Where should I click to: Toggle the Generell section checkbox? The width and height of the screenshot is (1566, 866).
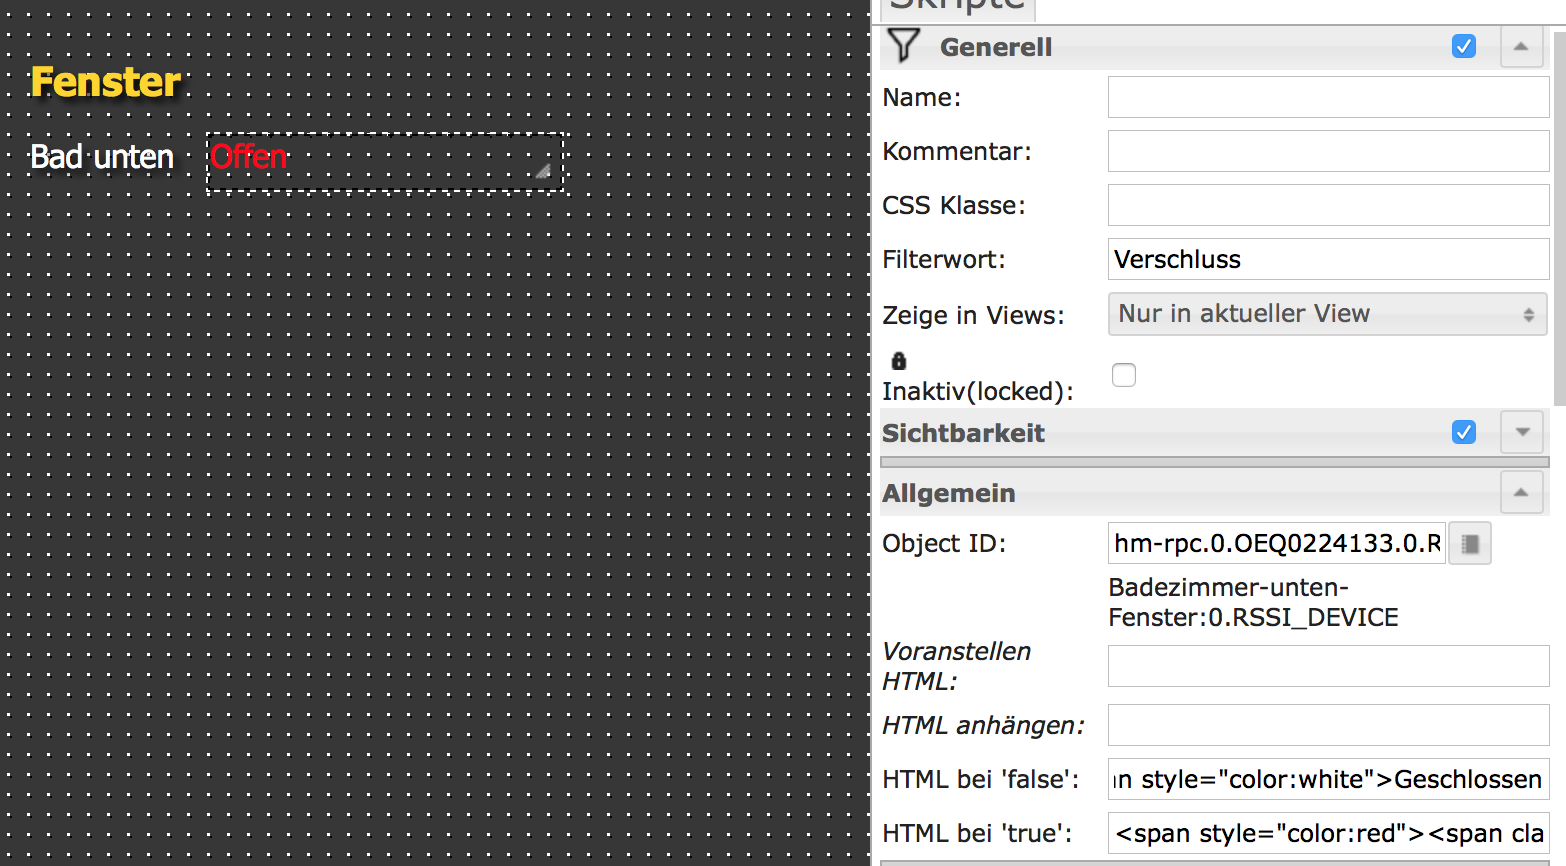pos(1463,46)
